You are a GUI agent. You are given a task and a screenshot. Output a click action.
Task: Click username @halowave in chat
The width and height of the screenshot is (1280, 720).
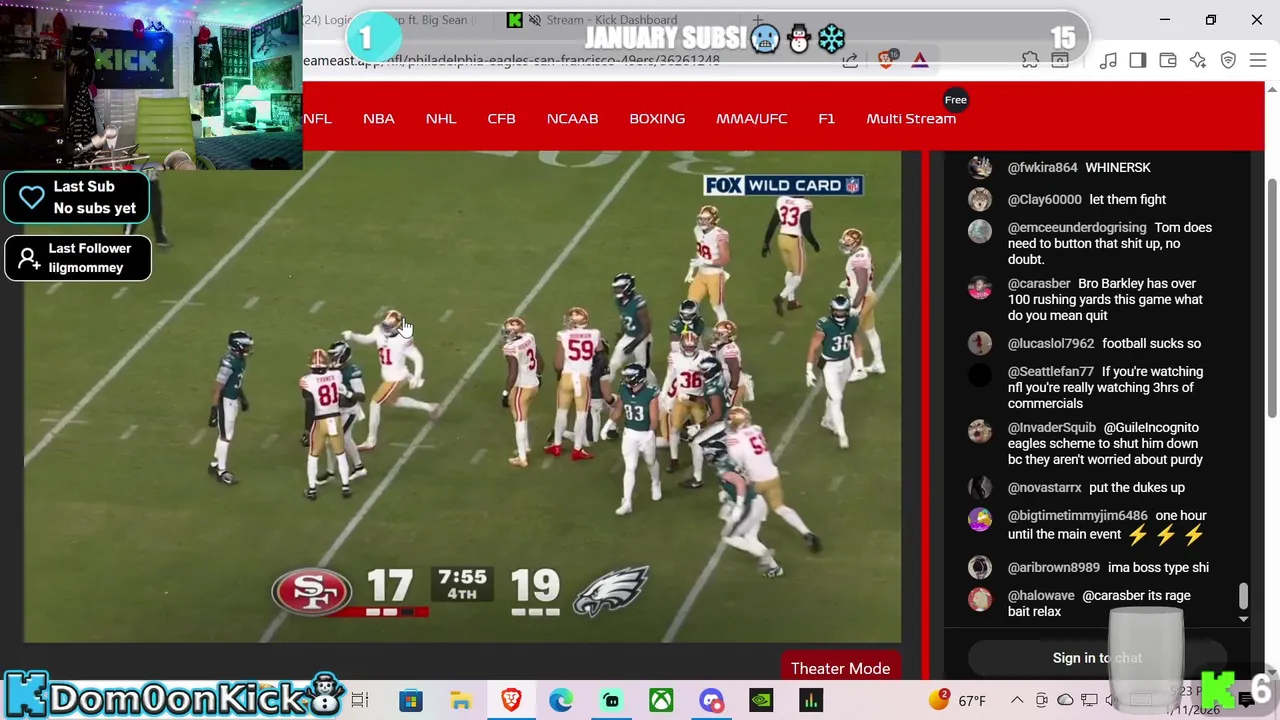point(1041,595)
